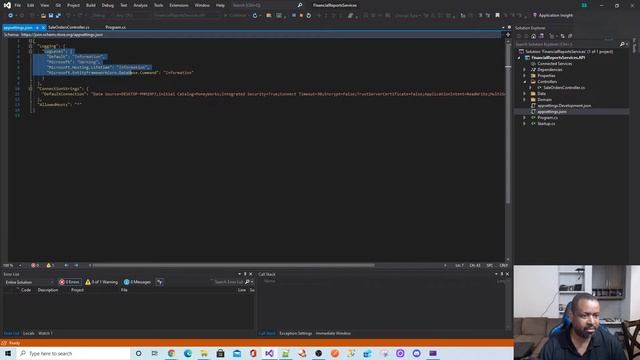This screenshot has width=640, height=360.
Task: Click the Save All toolbar icon
Action: click(x=58, y=16)
